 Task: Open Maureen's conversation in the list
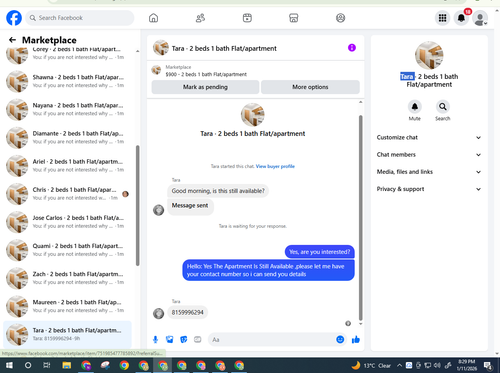[x=68, y=306]
